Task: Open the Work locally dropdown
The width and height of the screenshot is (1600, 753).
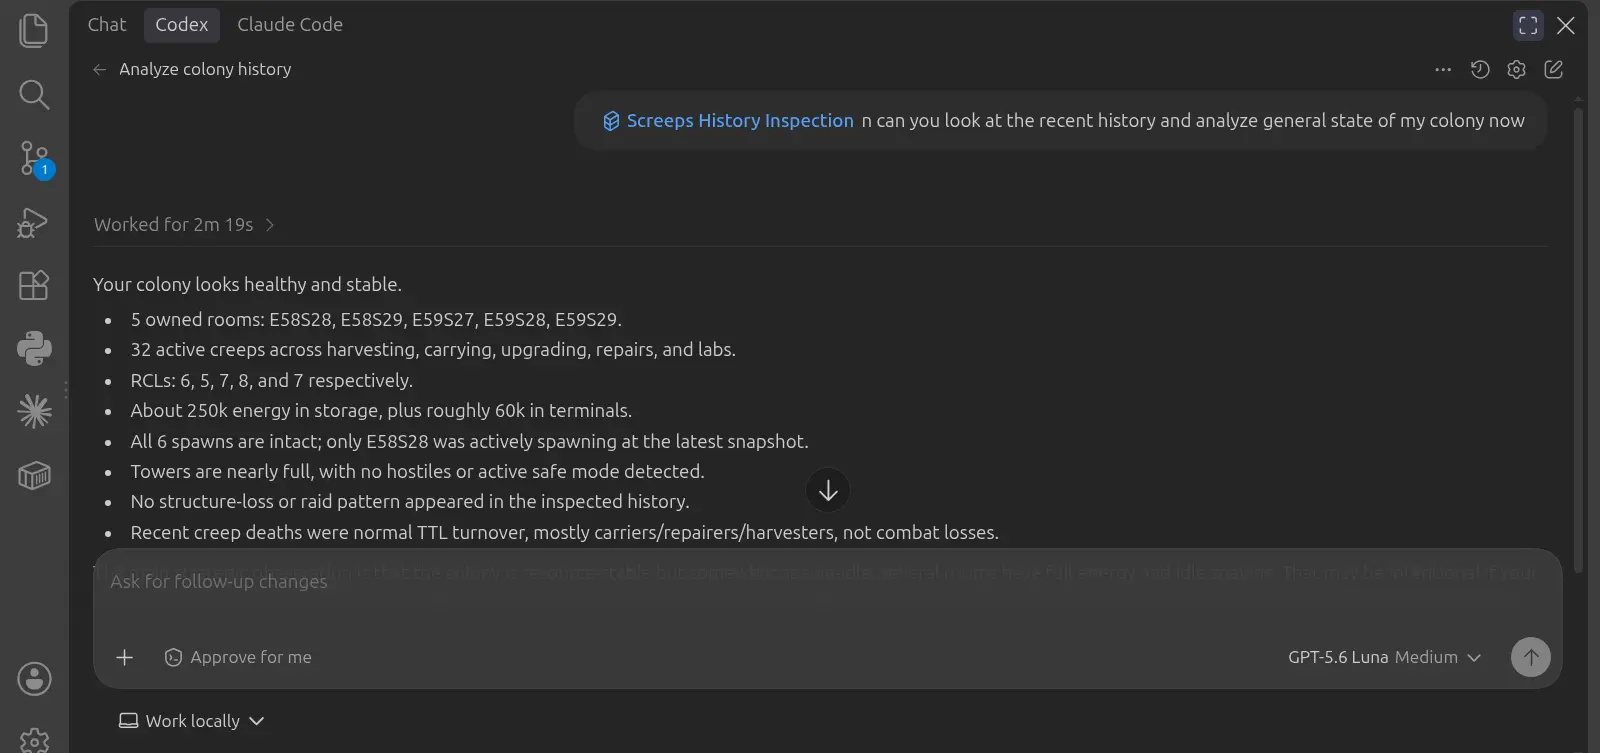Action: [191, 721]
